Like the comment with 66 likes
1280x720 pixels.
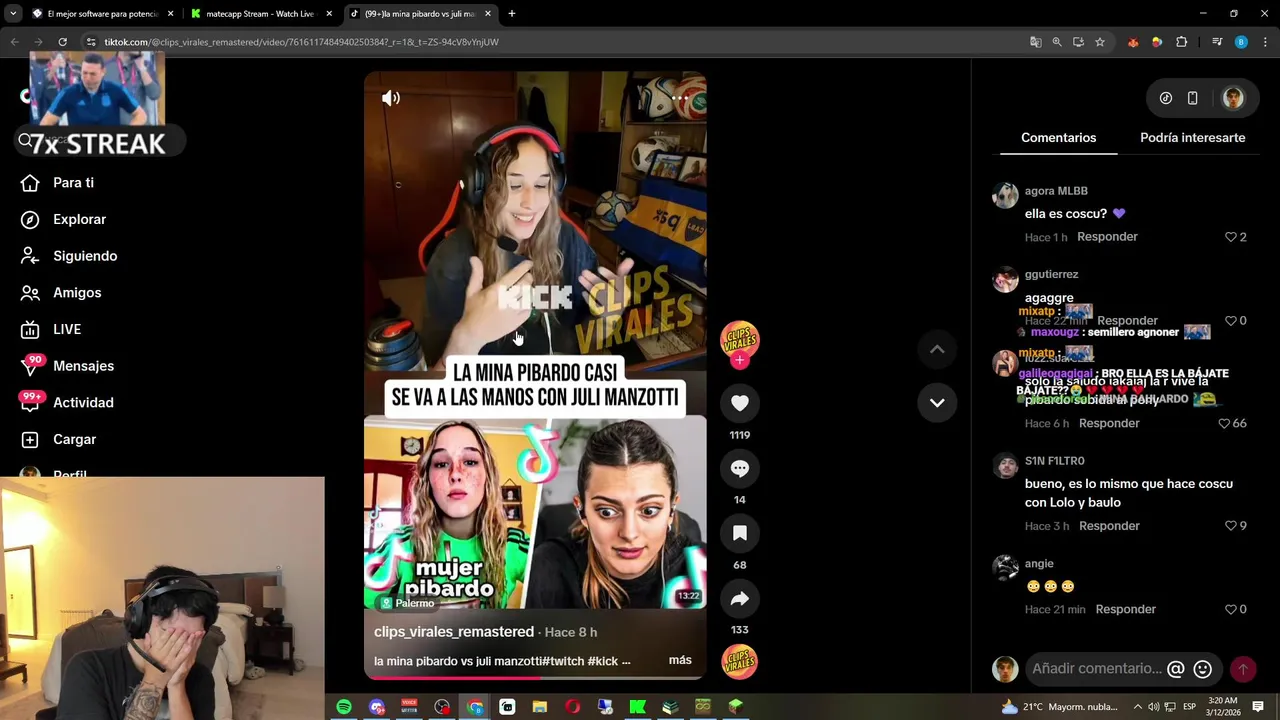pyautogui.click(x=1224, y=423)
